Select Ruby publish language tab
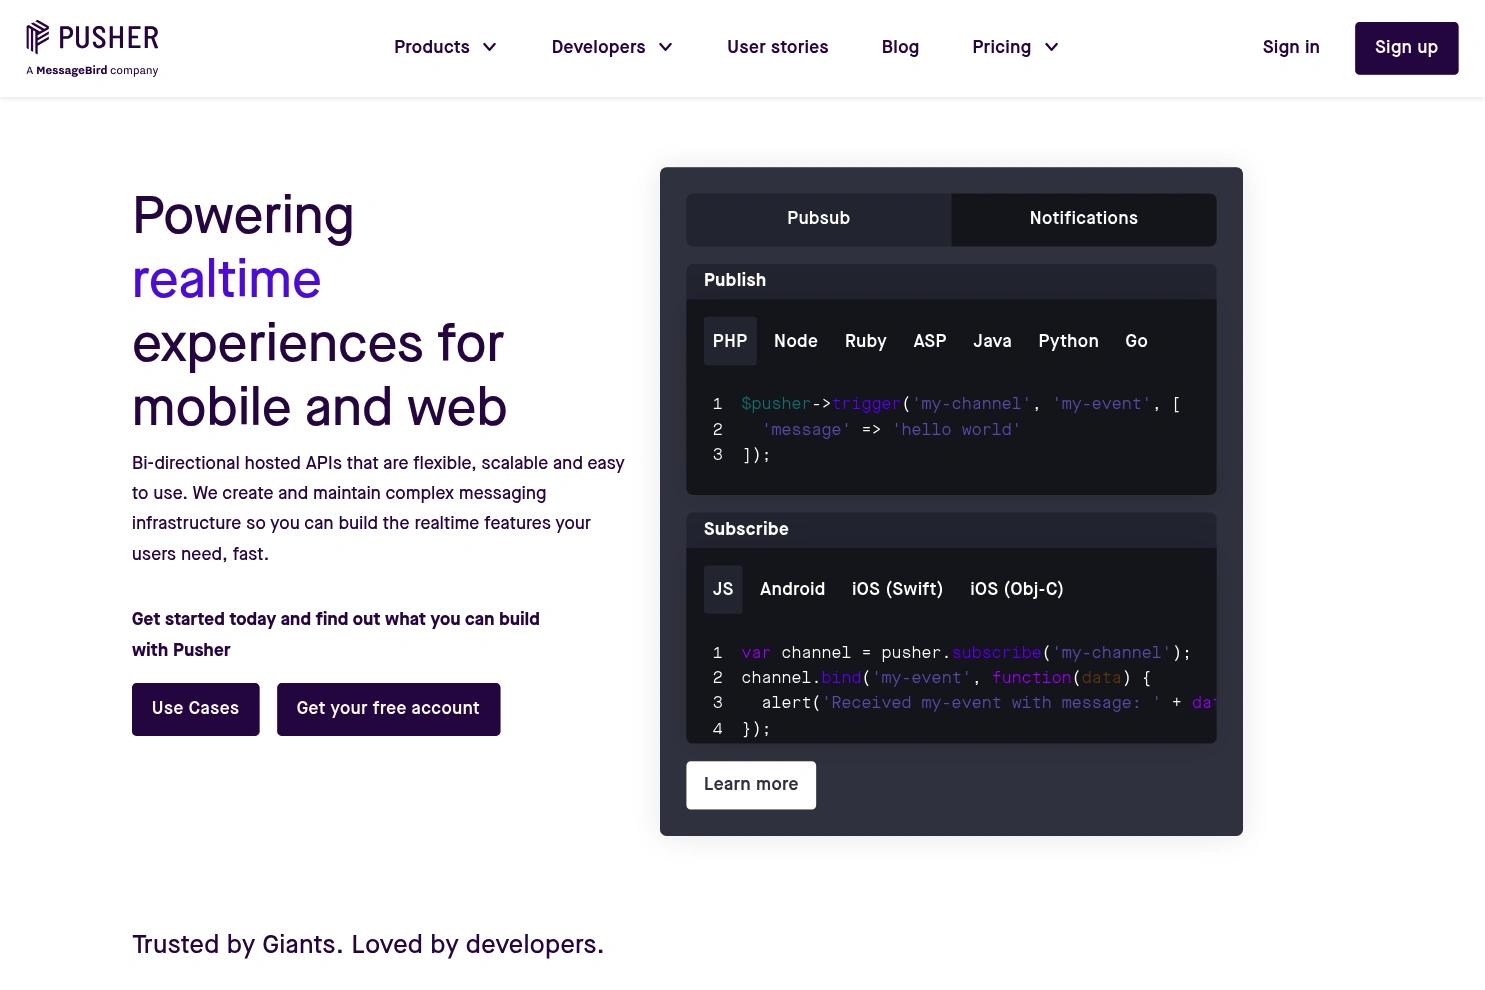The width and height of the screenshot is (1485, 990). pos(866,341)
